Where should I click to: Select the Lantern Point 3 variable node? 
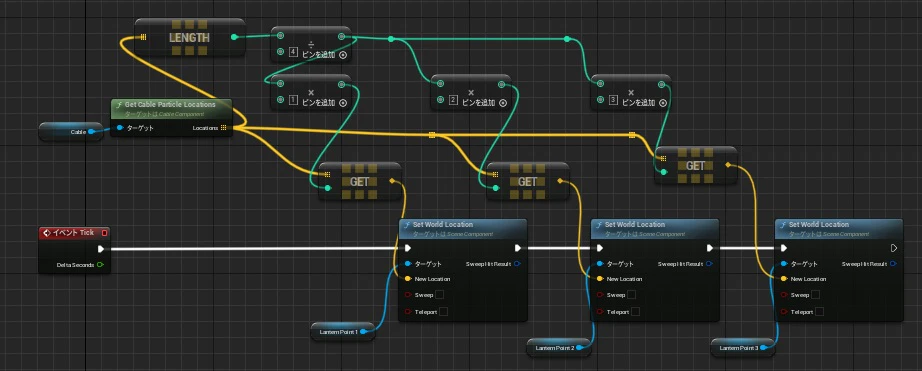point(743,348)
